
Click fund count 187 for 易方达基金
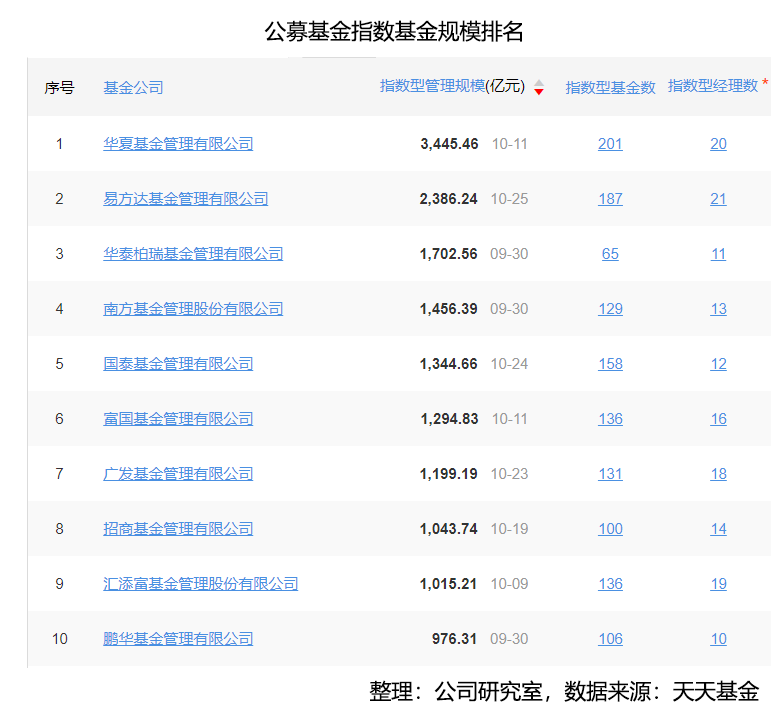(x=610, y=199)
